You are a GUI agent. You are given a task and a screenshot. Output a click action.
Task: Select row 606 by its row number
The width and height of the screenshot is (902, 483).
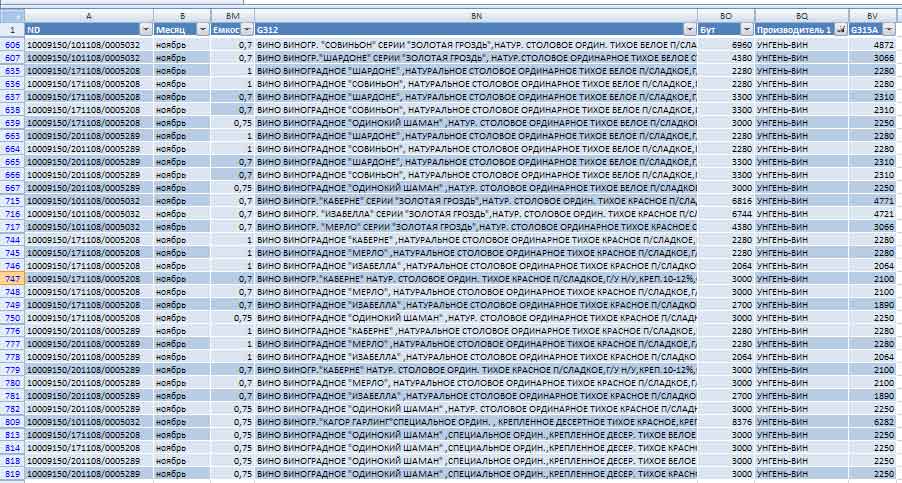click(13, 45)
